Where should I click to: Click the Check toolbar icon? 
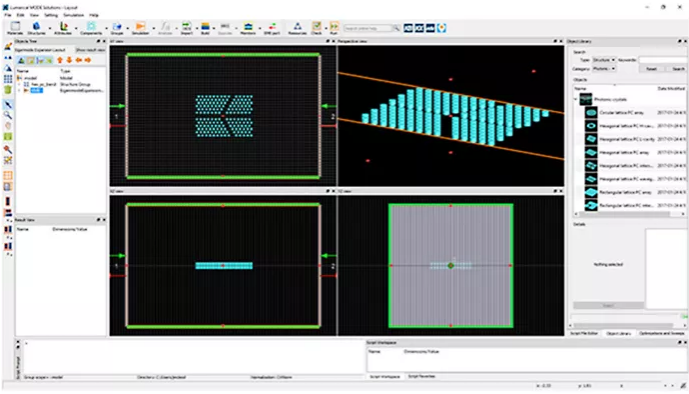click(316, 28)
